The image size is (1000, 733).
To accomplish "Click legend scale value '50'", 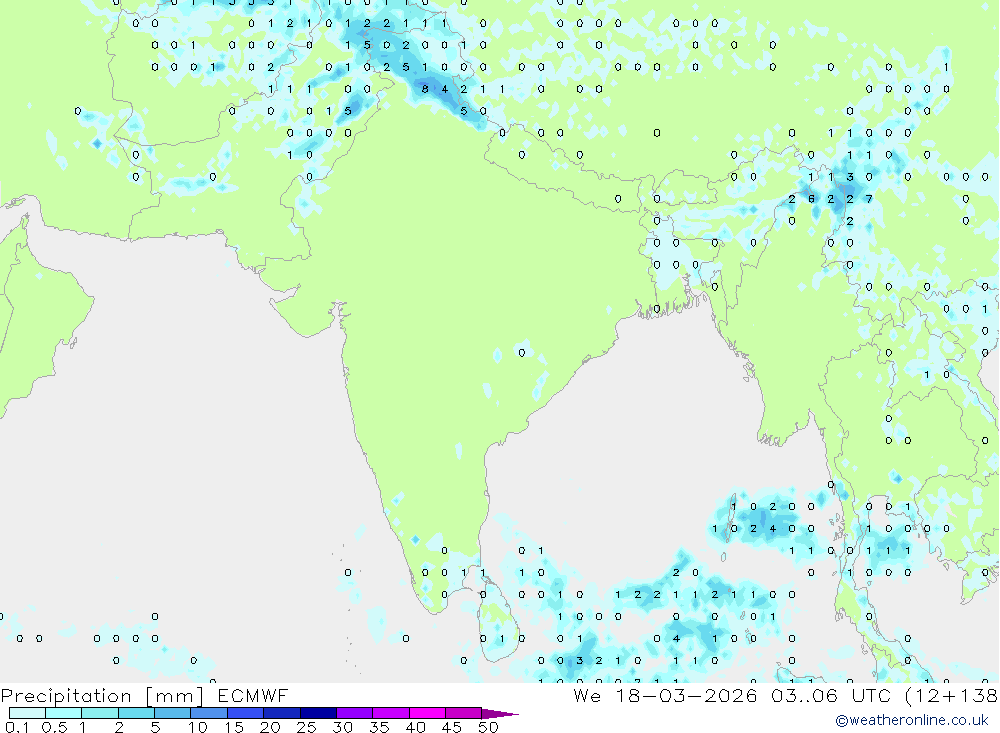I will pyautogui.click(x=488, y=727).
